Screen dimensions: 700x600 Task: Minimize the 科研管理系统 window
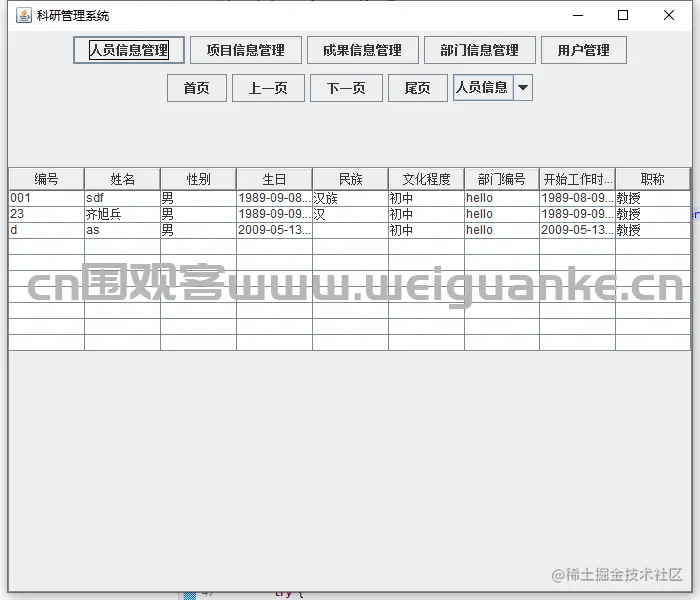[578, 16]
